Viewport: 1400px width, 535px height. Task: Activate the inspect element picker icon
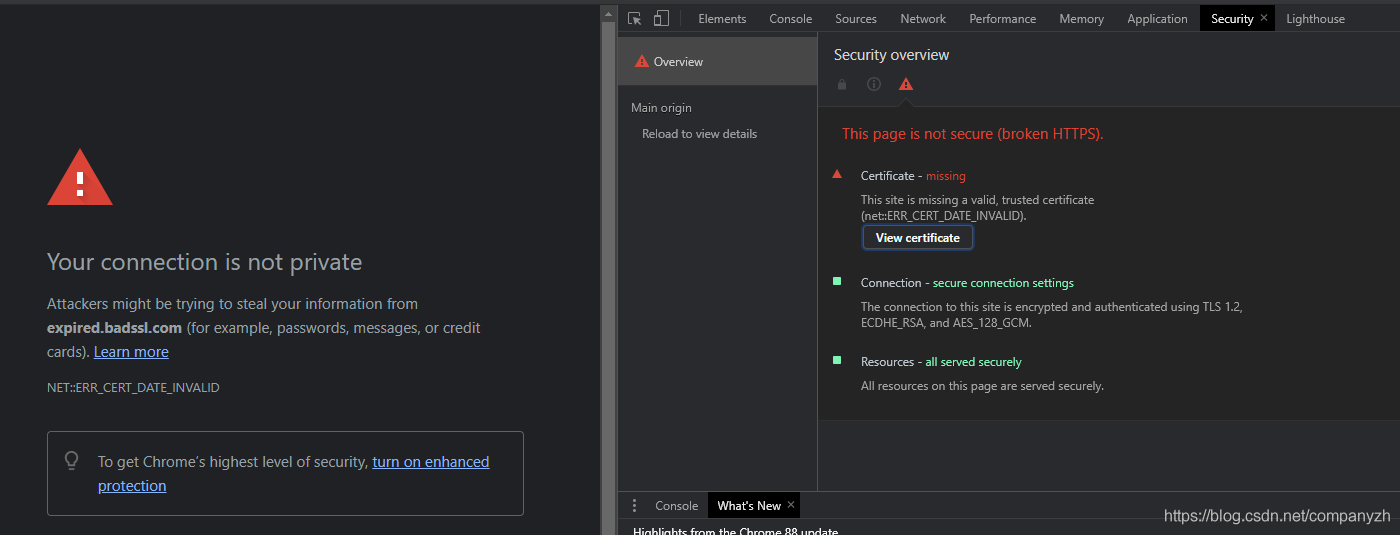(x=634, y=18)
